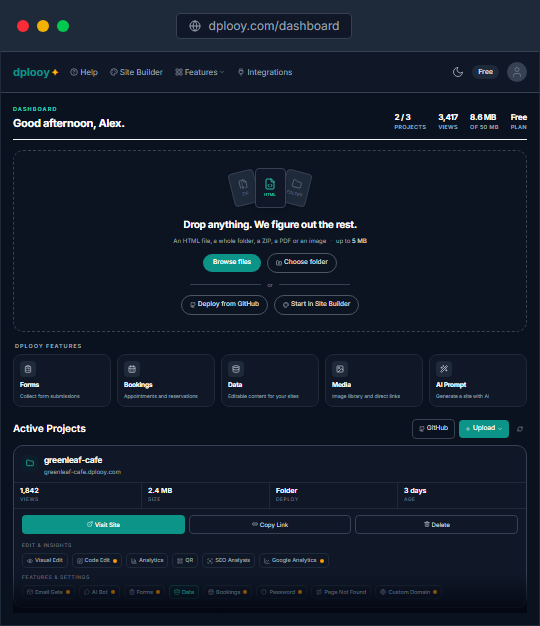Click the 8.6 MB storage stat
Image resolution: width=540 pixels, height=626 pixels.
click(484, 121)
